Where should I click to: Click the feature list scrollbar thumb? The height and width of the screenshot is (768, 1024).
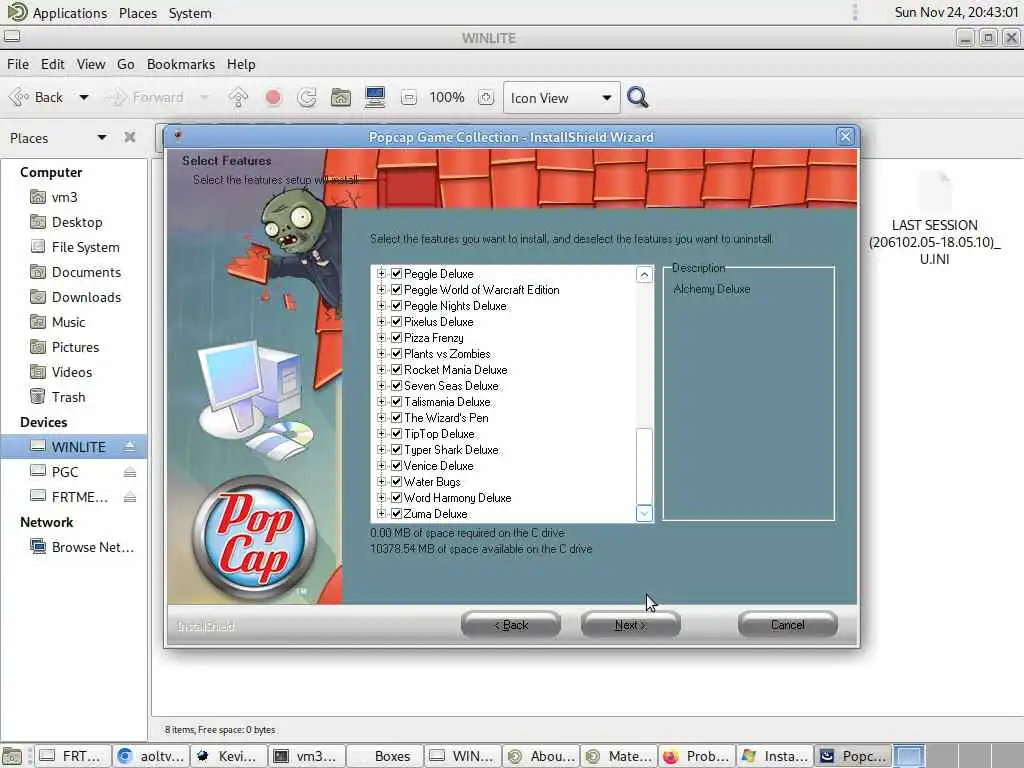tap(644, 466)
